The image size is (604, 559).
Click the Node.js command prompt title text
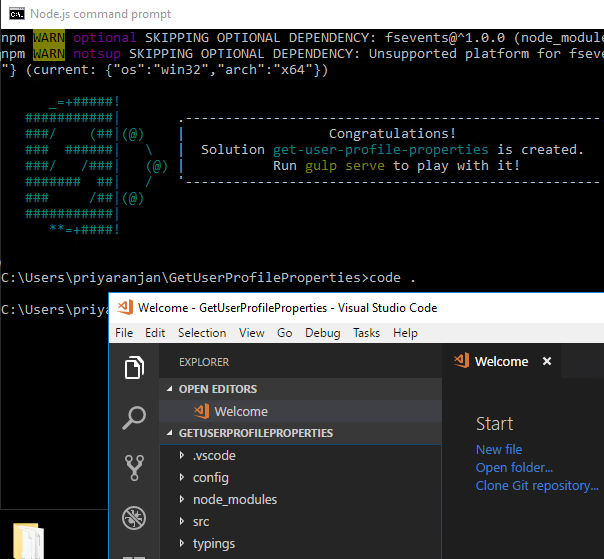pyautogui.click(x=101, y=14)
